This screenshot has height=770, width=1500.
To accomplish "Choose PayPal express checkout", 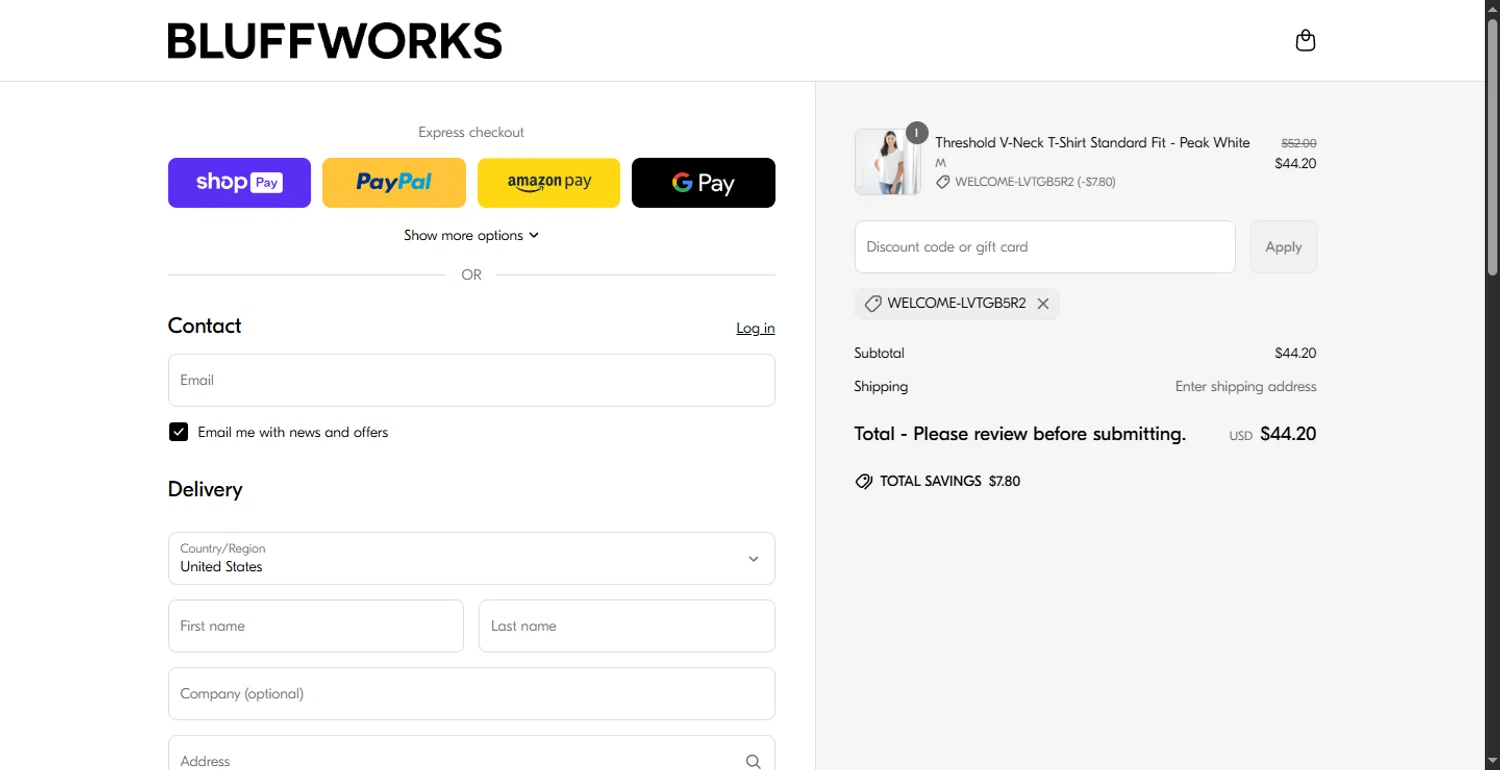I will [x=394, y=183].
